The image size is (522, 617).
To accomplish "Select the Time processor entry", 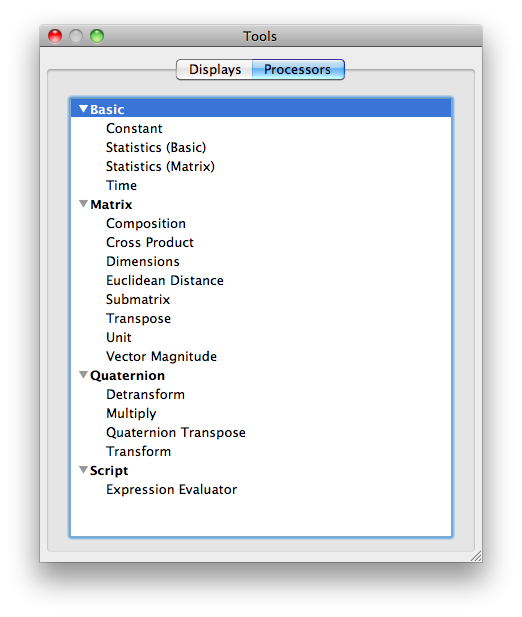I will pyautogui.click(x=122, y=185).
